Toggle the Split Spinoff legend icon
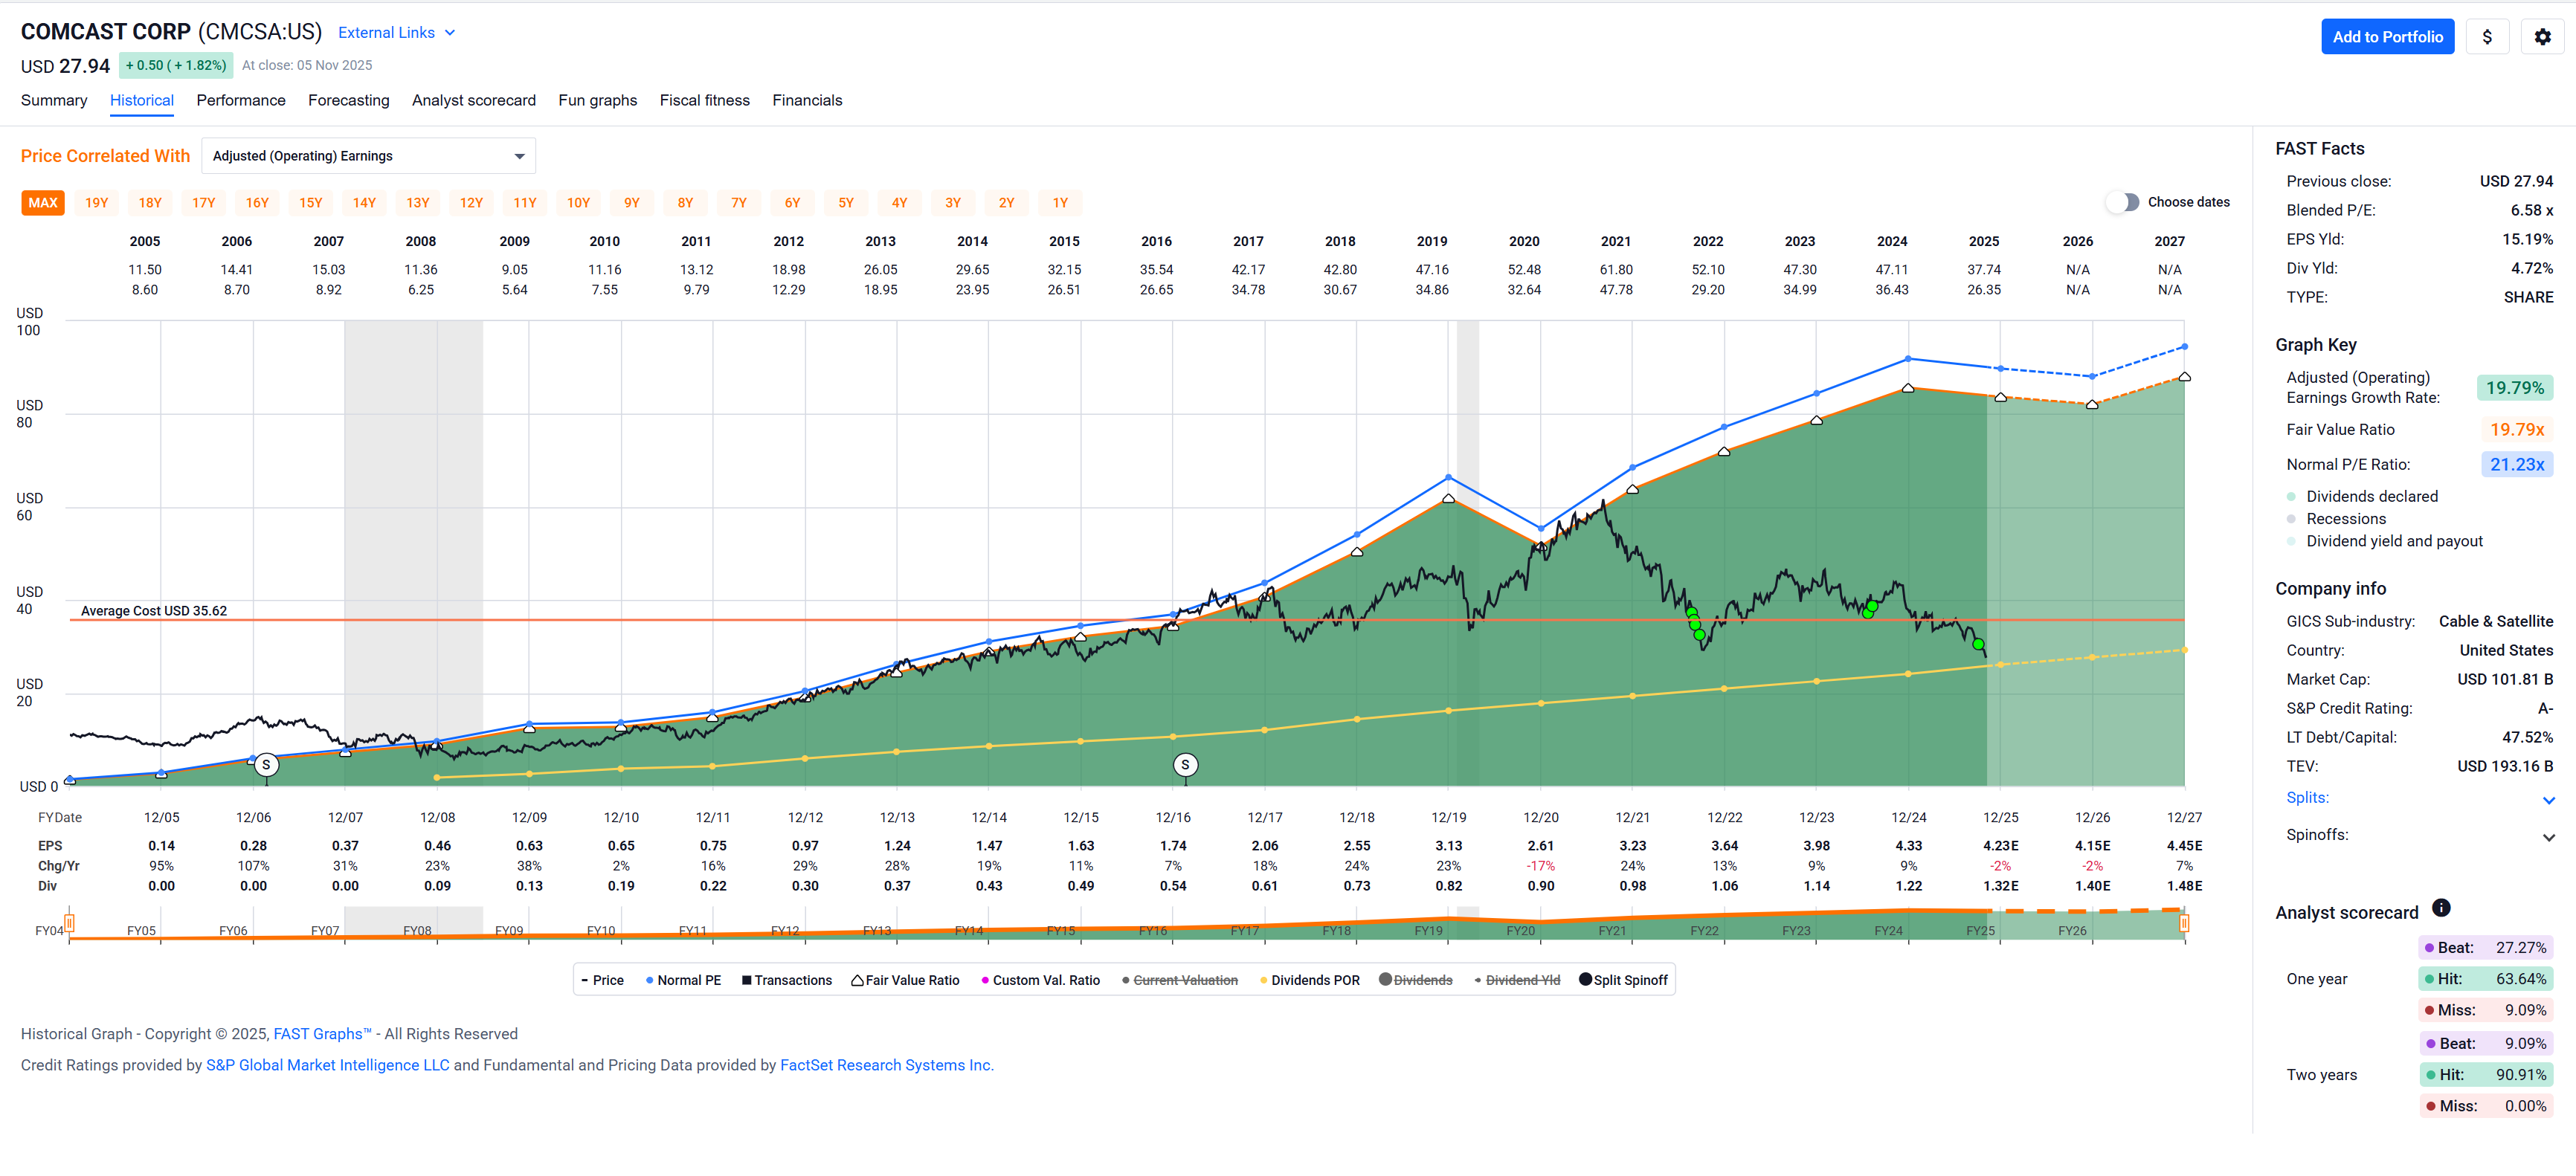 pos(1585,980)
